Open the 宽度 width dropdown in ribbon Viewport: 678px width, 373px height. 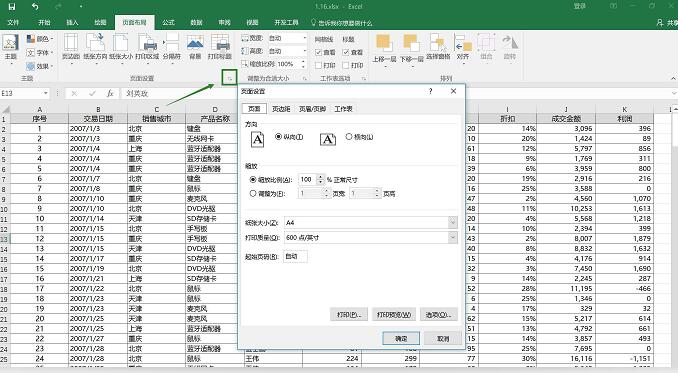tap(304, 38)
